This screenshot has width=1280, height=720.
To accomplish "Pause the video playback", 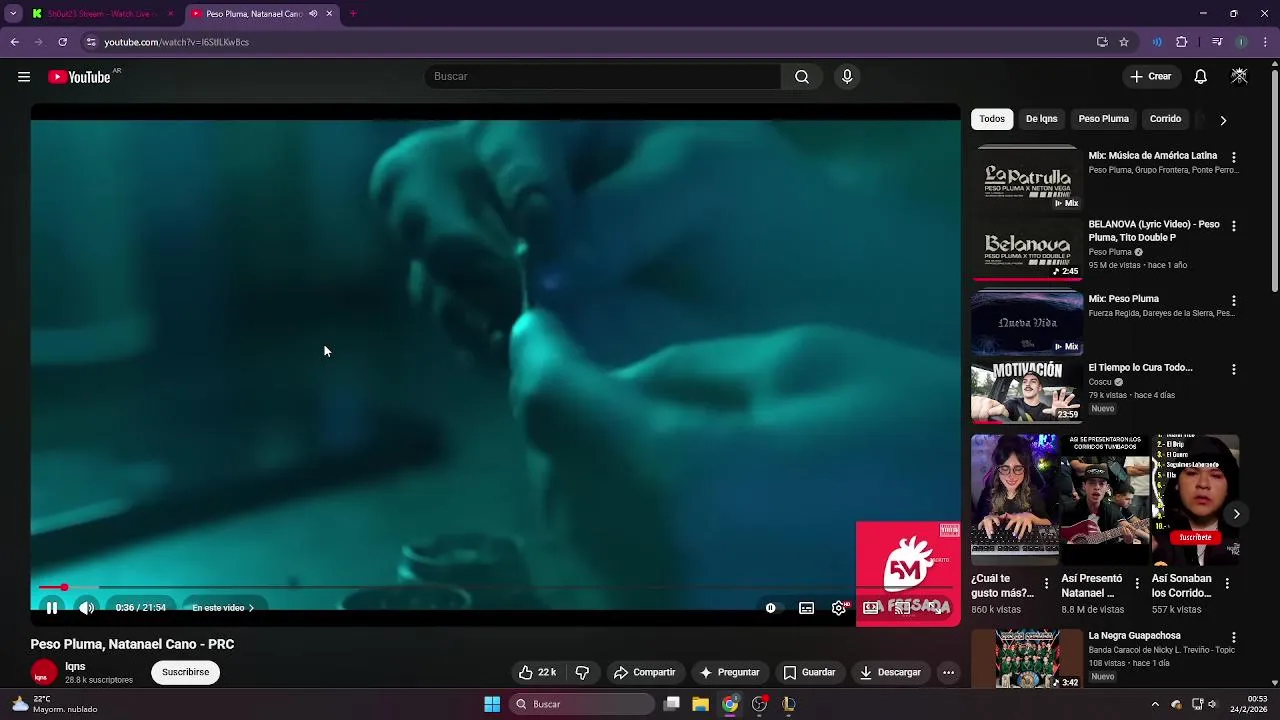I will tap(52, 608).
